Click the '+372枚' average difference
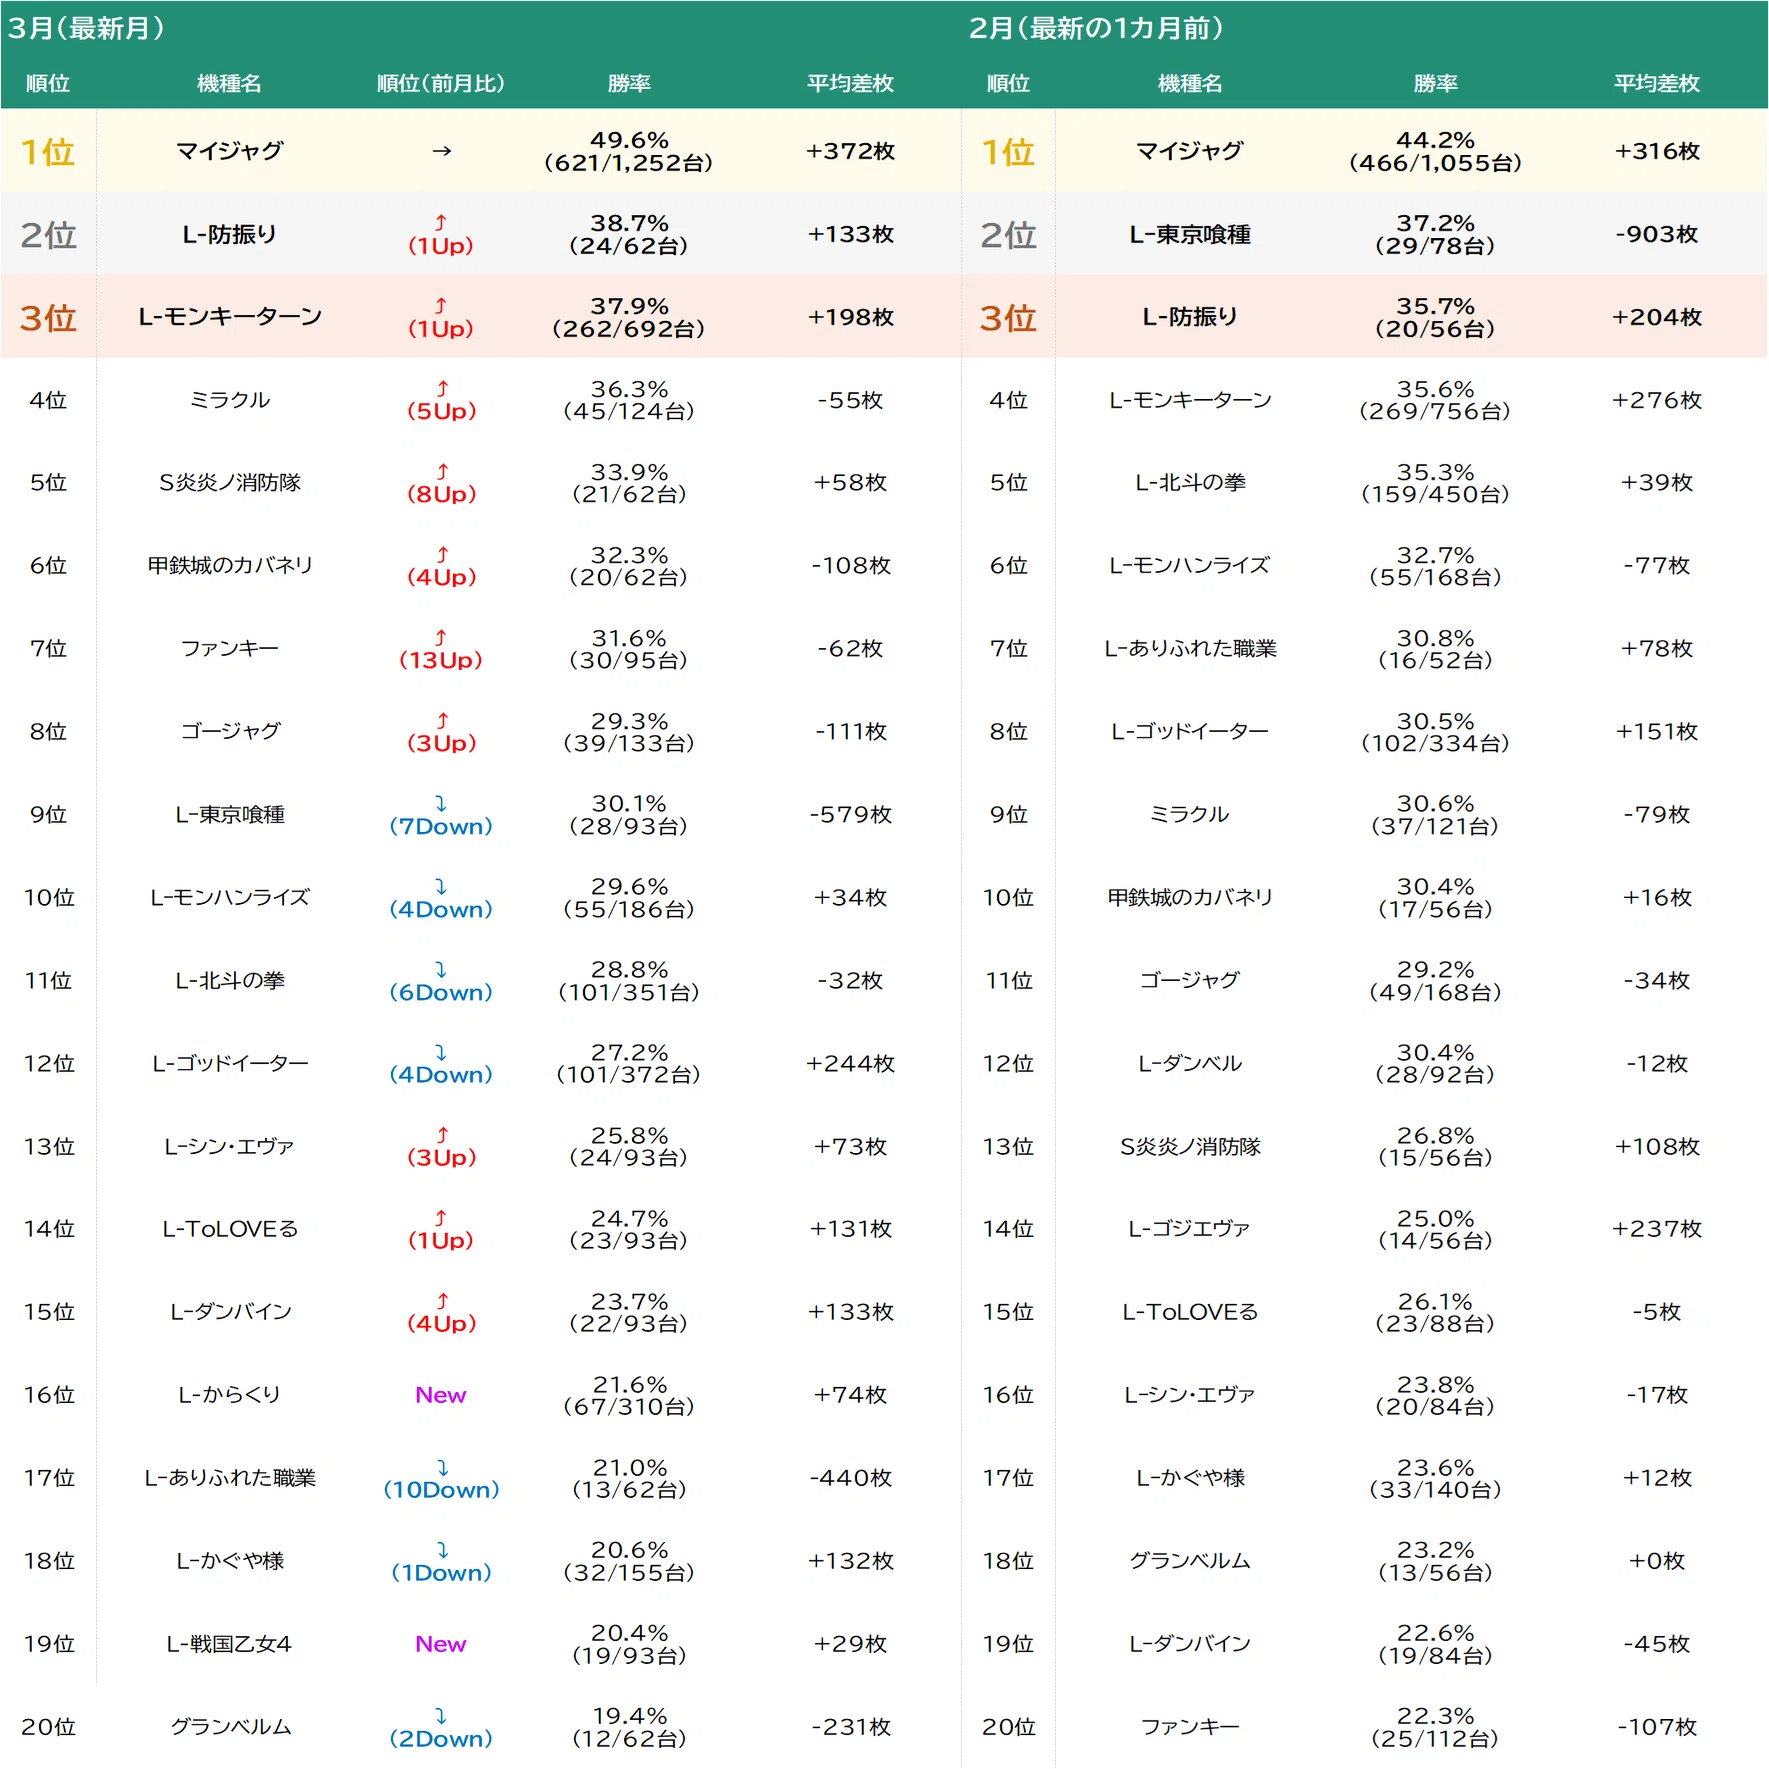Image resolution: width=1769 pixels, height=1769 pixels. coord(850,151)
